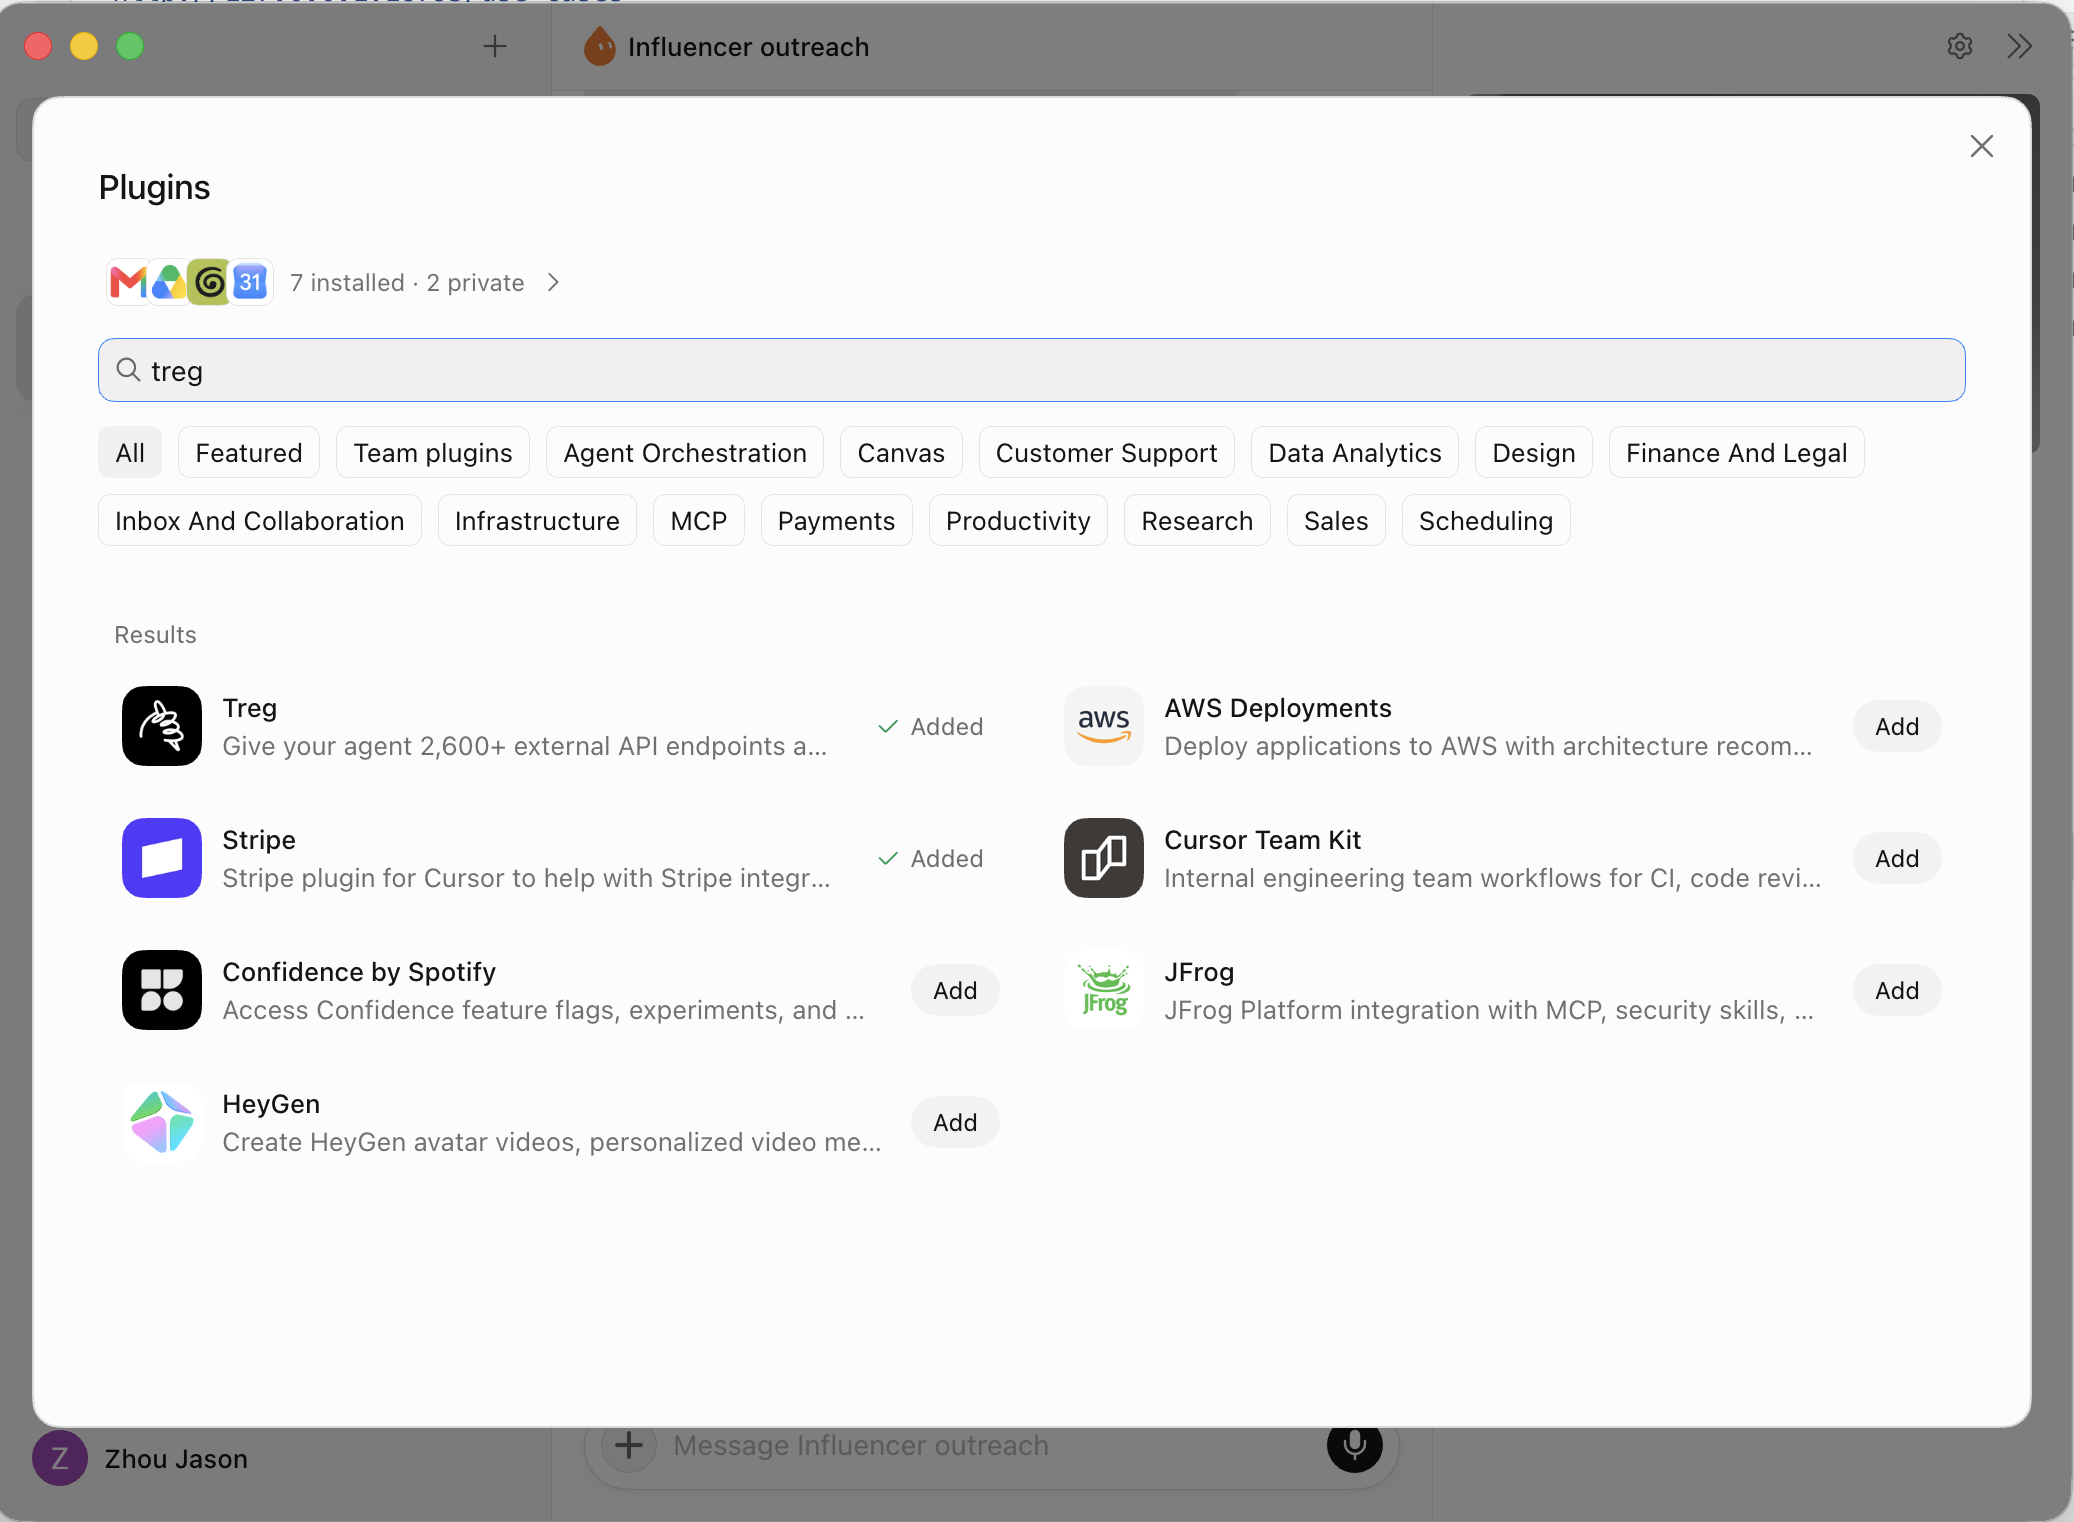Open the Confidence by Spotify icon
The height and width of the screenshot is (1522, 2074).
coord(162,990)
